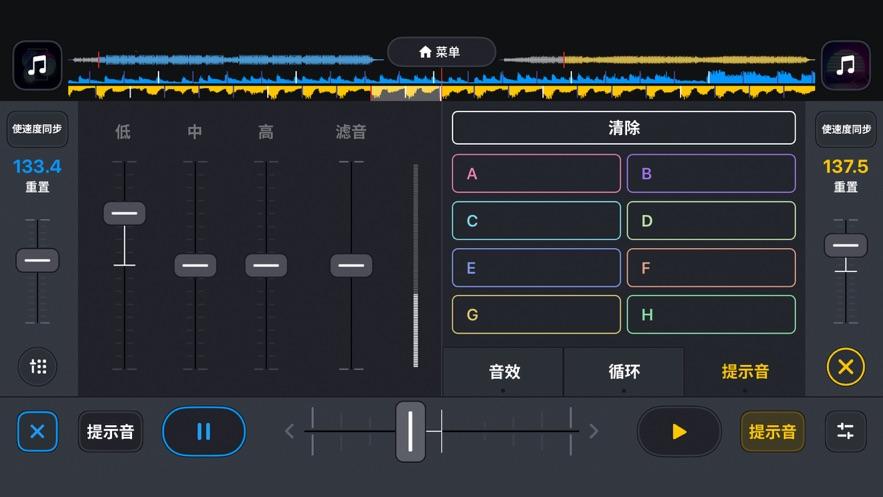Open the mixer settings sliders icon
Screen dimensions: 883x497
[x=845, y=432]
